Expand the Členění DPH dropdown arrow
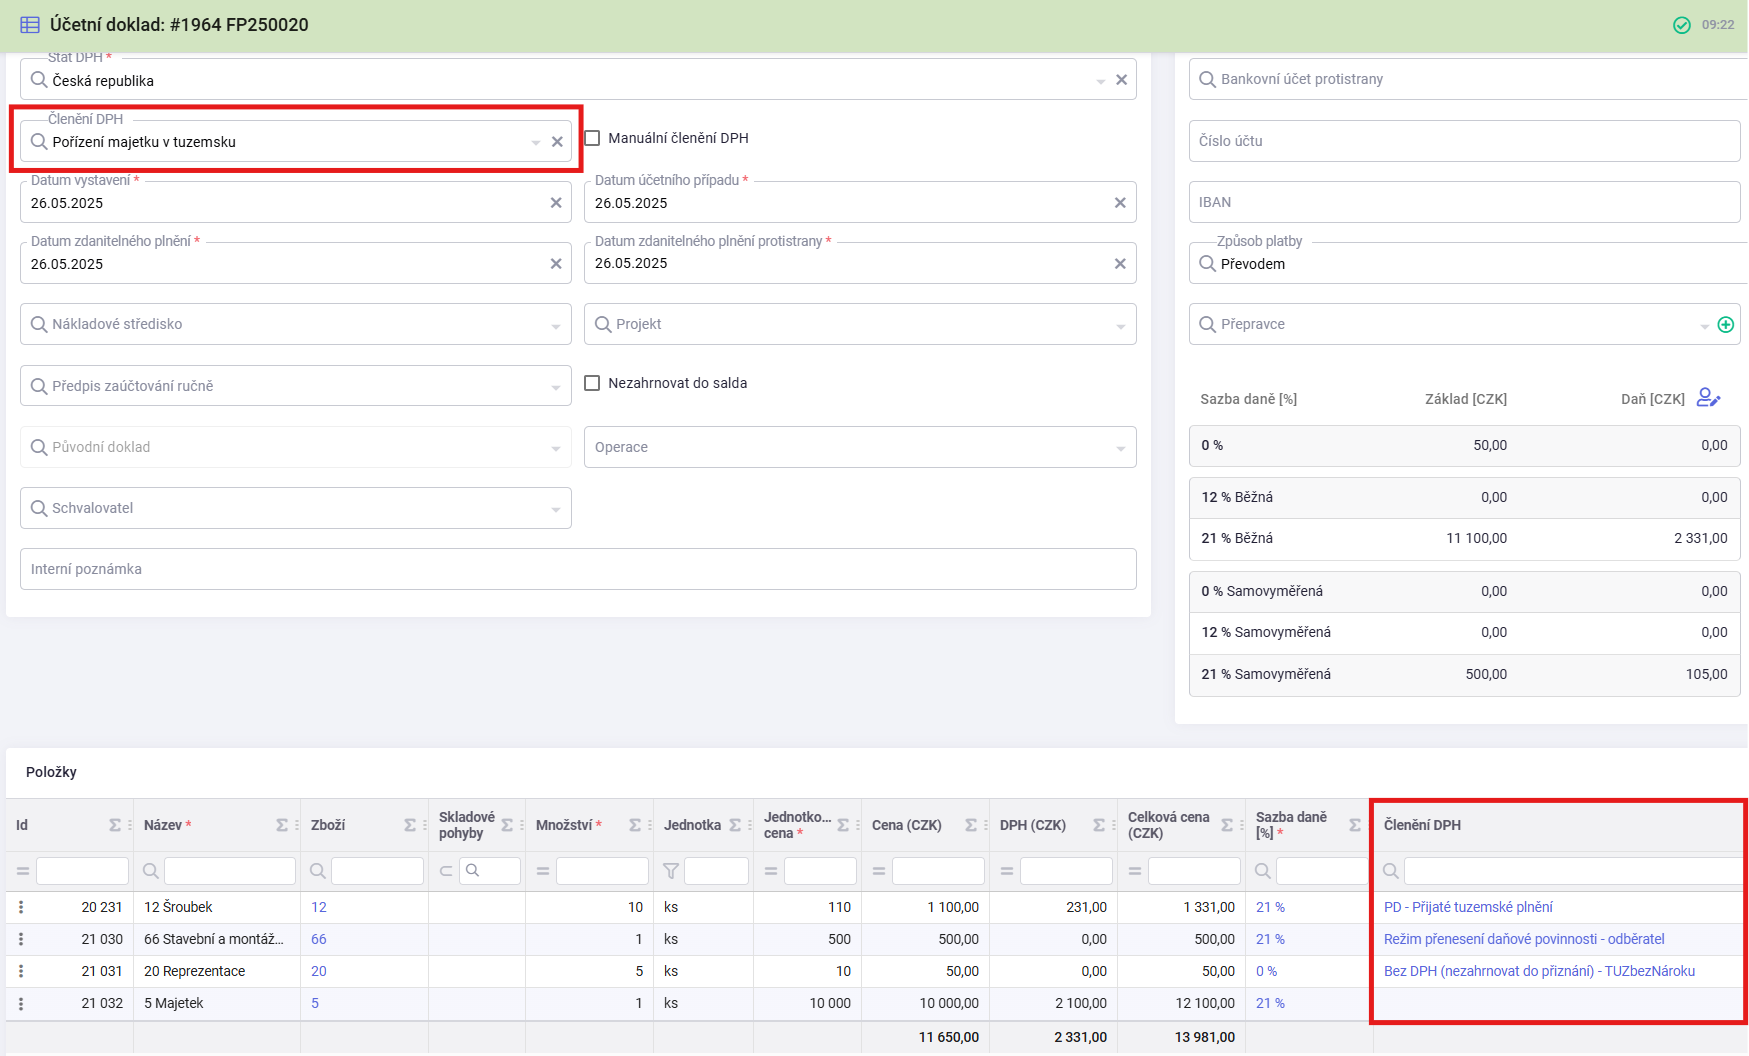Screen dimensions: 1749x1056 point(536,143)
